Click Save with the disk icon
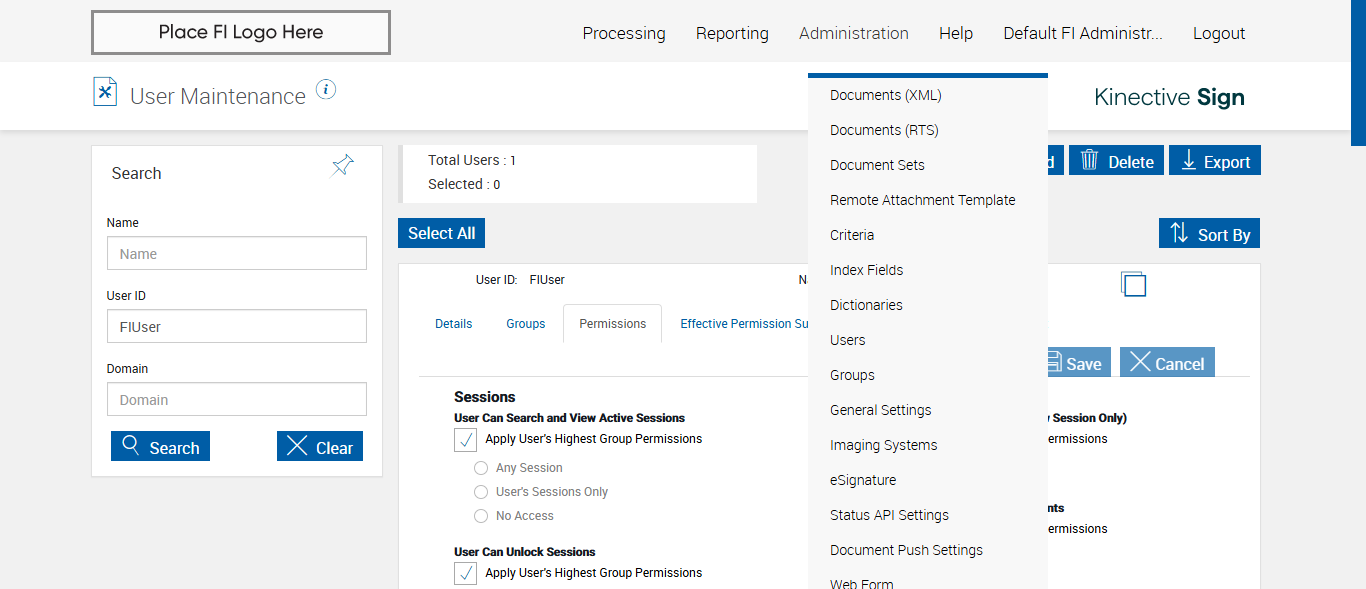1366x589 pixels. (x=1074, y=363)
